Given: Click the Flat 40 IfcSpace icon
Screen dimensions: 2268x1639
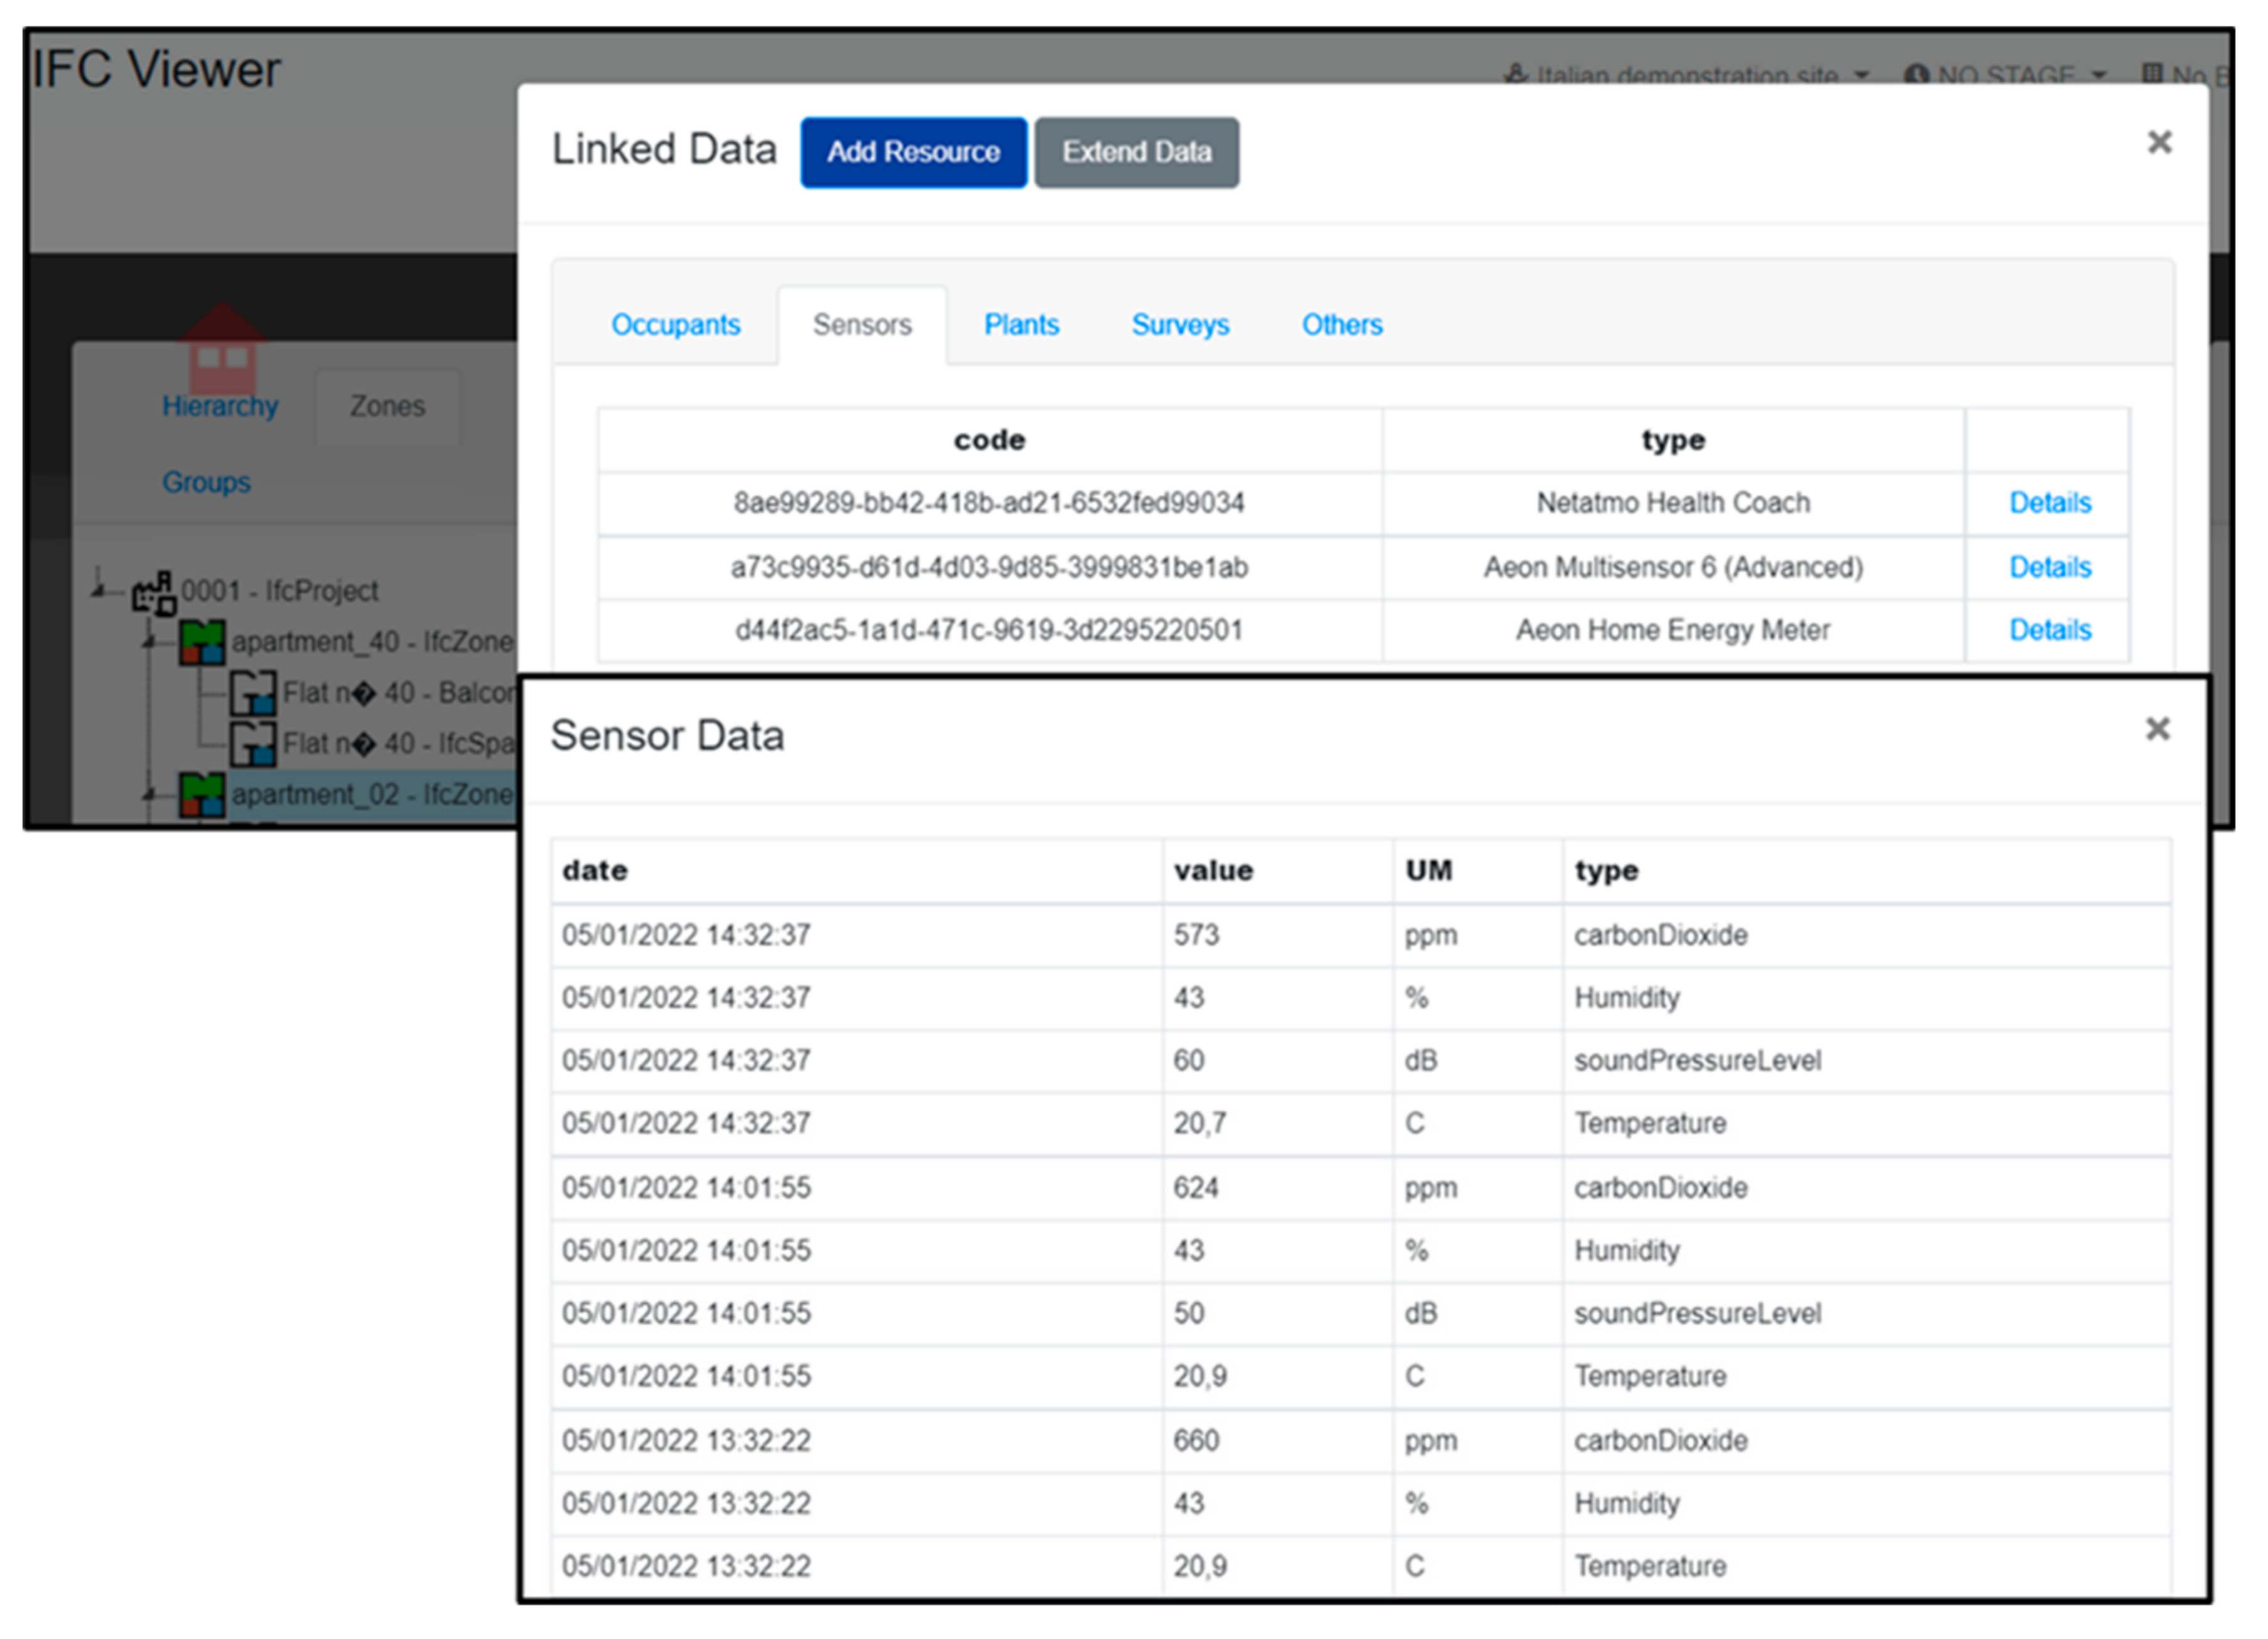Looking at the screenshot, I should (253, 744).
